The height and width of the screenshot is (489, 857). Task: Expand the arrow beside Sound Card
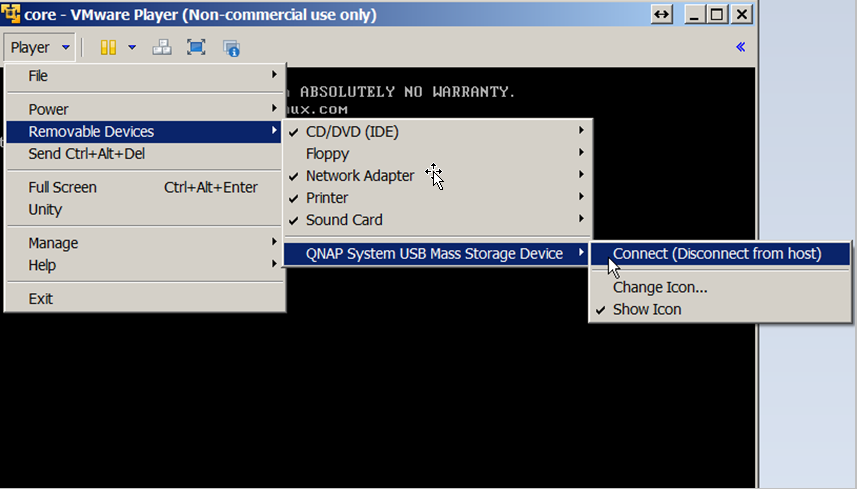point(582,219)
